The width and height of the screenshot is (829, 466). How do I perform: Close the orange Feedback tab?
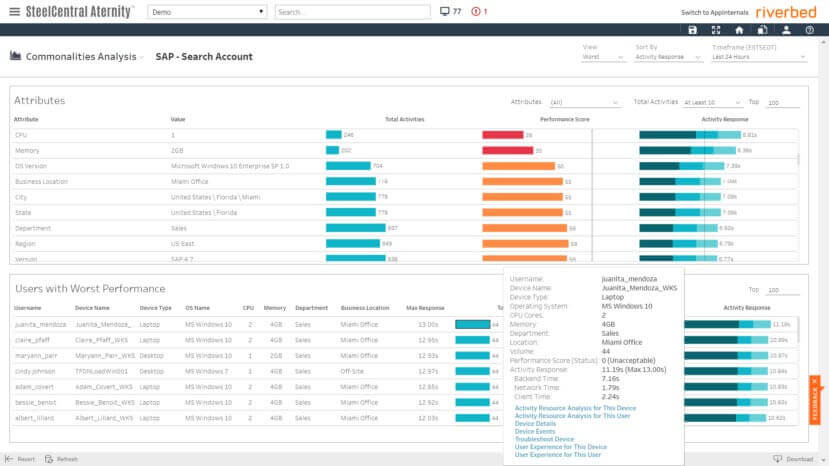(x=815, y=381)
